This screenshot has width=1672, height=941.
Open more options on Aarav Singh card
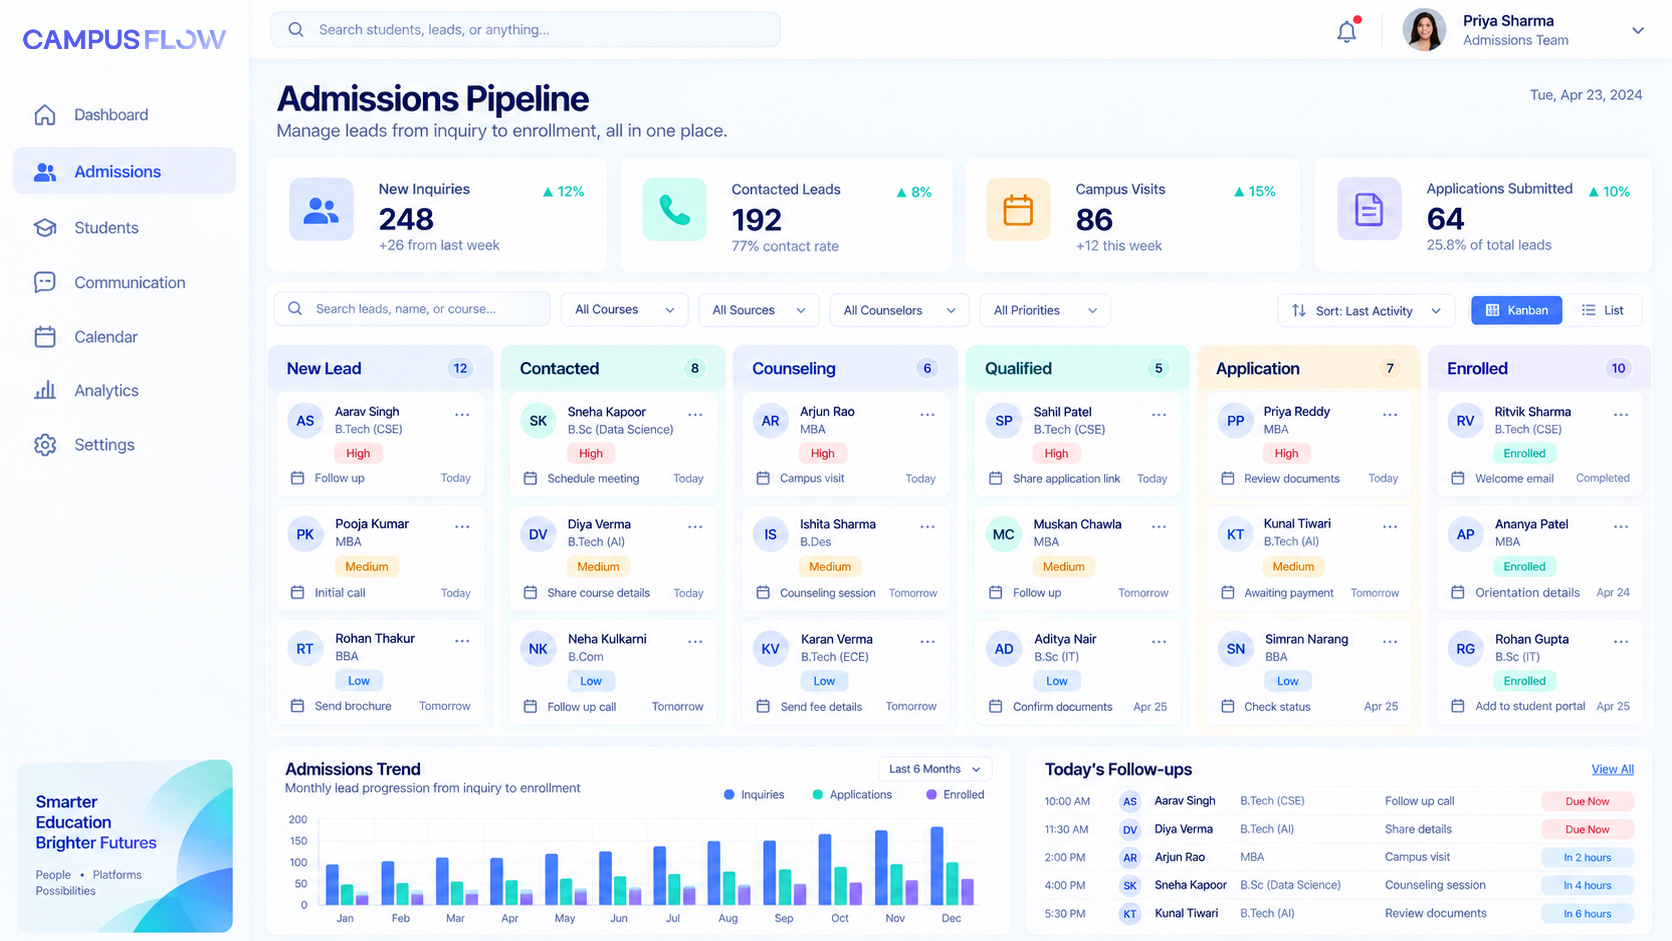click(x=462, y=414)
